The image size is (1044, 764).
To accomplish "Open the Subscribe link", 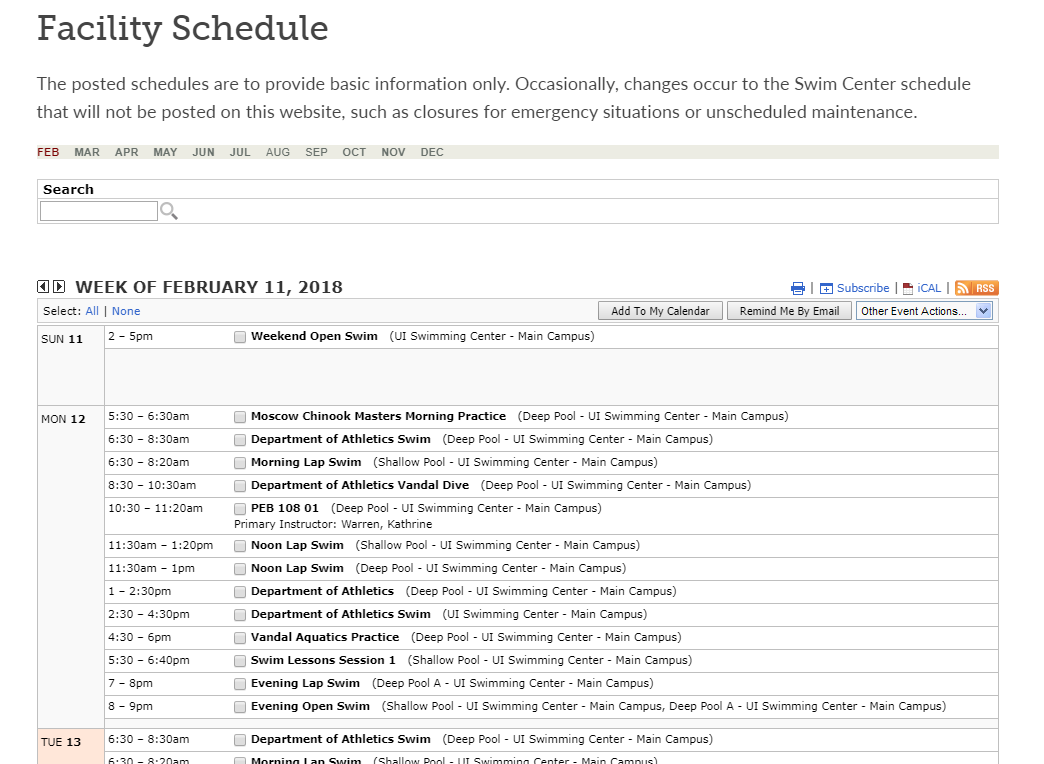I will pos(863,288).
